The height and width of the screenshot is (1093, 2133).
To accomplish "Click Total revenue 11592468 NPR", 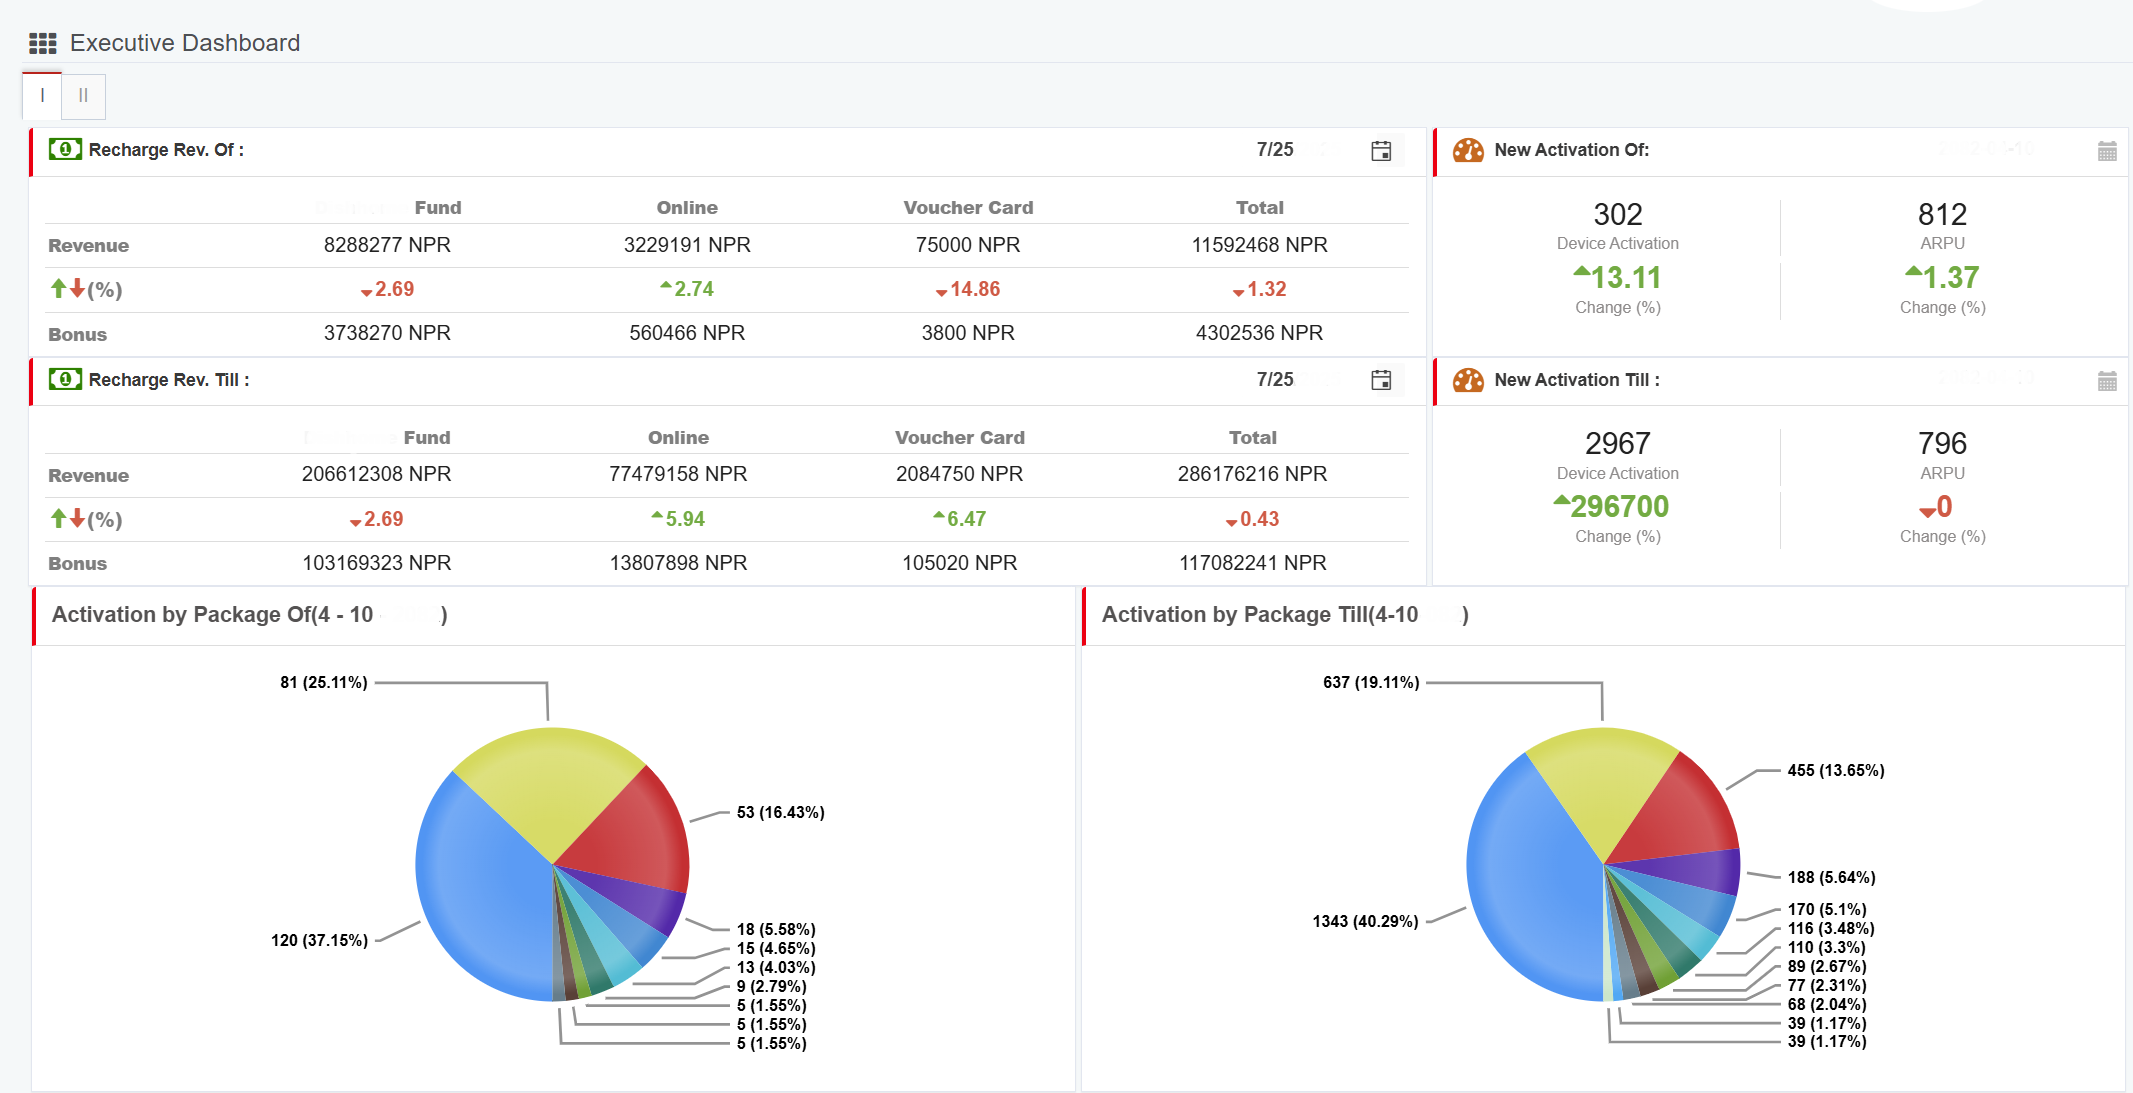I will pyautogui.click(x=1259, y=245).
